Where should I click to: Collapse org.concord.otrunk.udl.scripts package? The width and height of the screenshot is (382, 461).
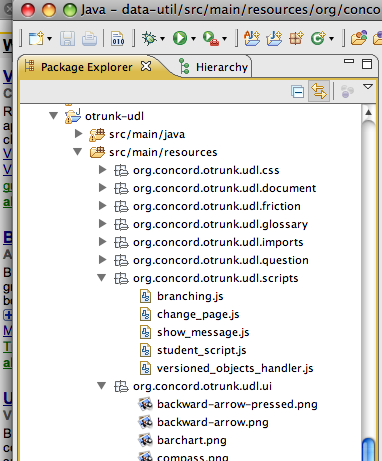click(102, 278)
